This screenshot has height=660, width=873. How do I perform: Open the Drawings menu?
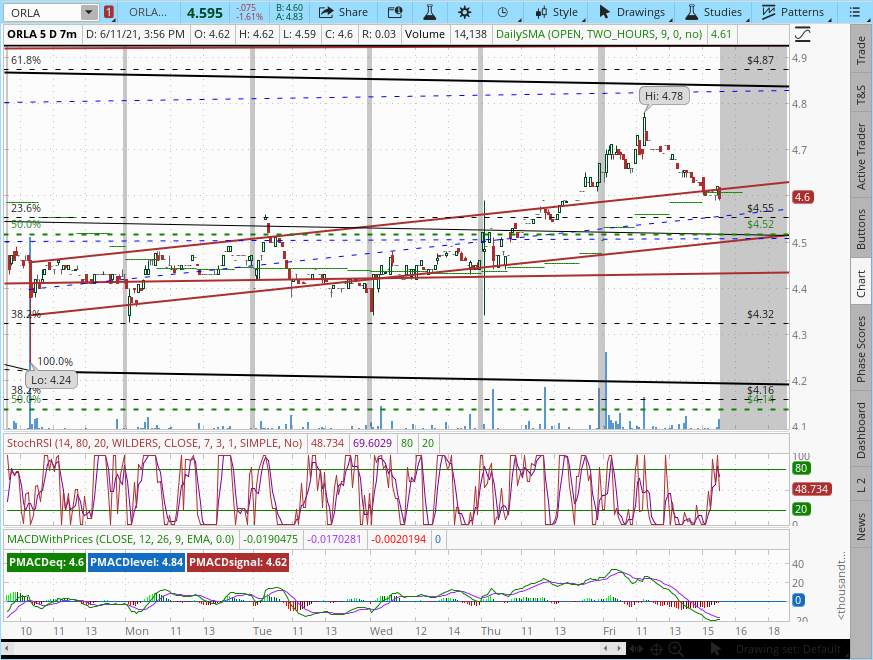[x=631, y=12]
